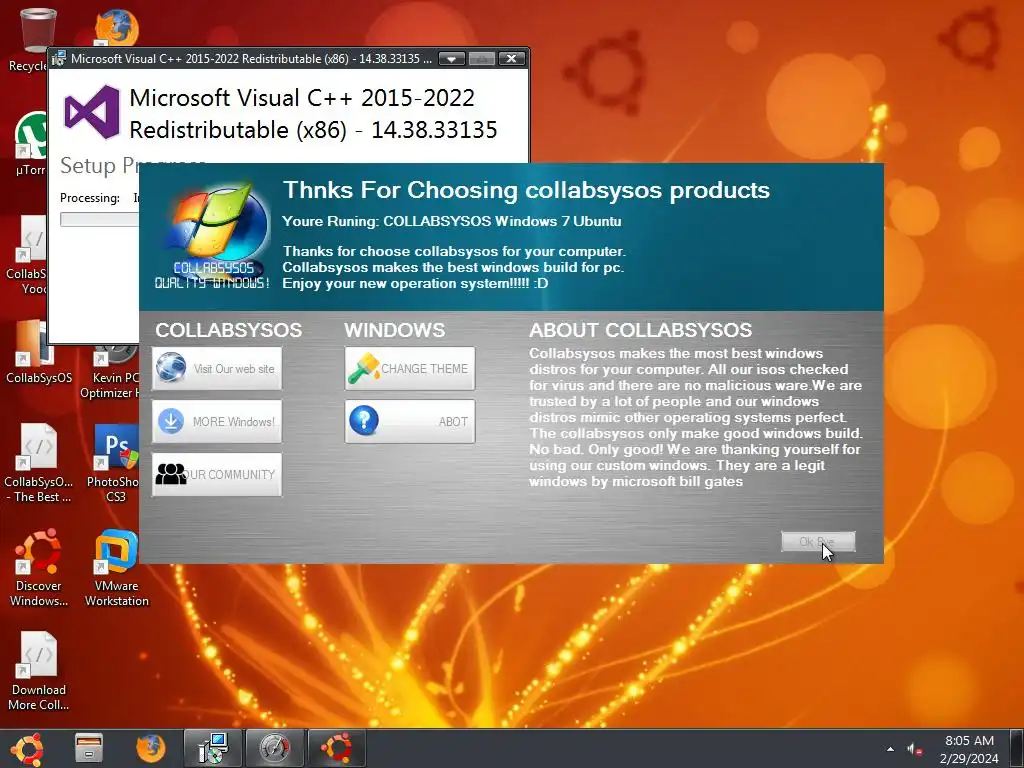Launch the µTorrent desktop shortcut
The height and width of the screenshot is (768, 1024).
tap(30, 144)
